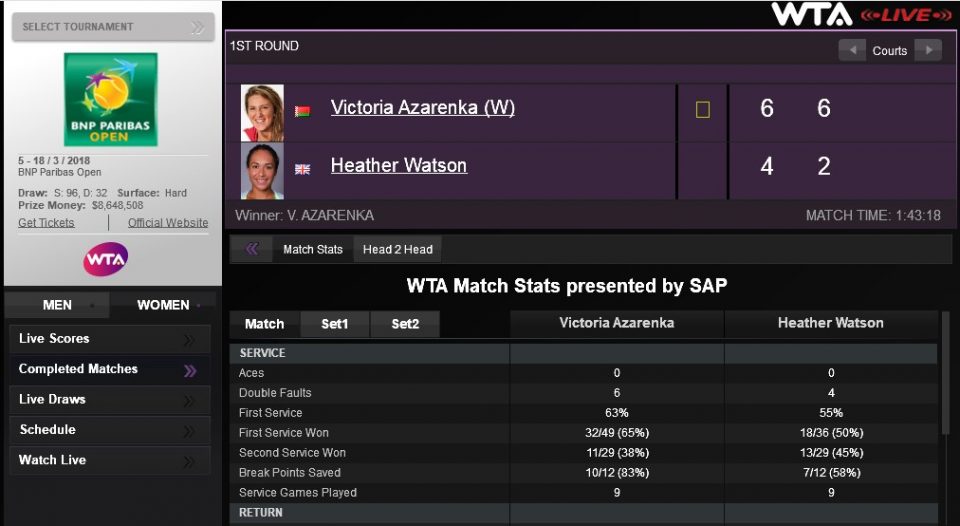Open Victoria Azarenka's player profile link
Viewport: 960px width, 526px height.
click(422, 108)
